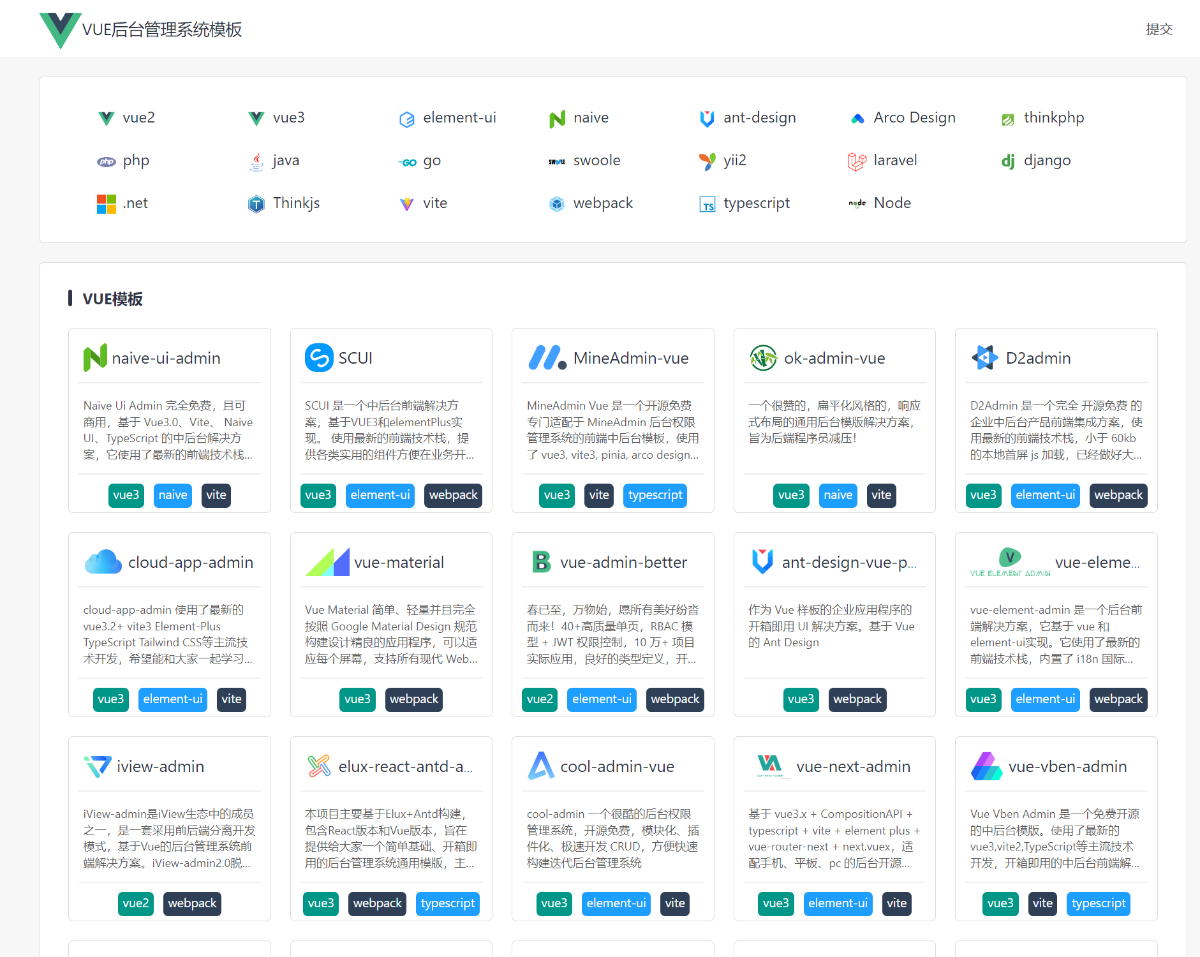1200x957 pixels.
Task: Select the laravel category icon
Action: [x=857, y=161]
